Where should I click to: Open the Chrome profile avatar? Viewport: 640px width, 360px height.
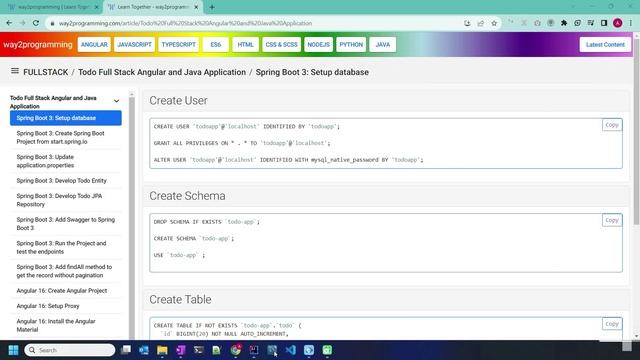tap(618, 23)
